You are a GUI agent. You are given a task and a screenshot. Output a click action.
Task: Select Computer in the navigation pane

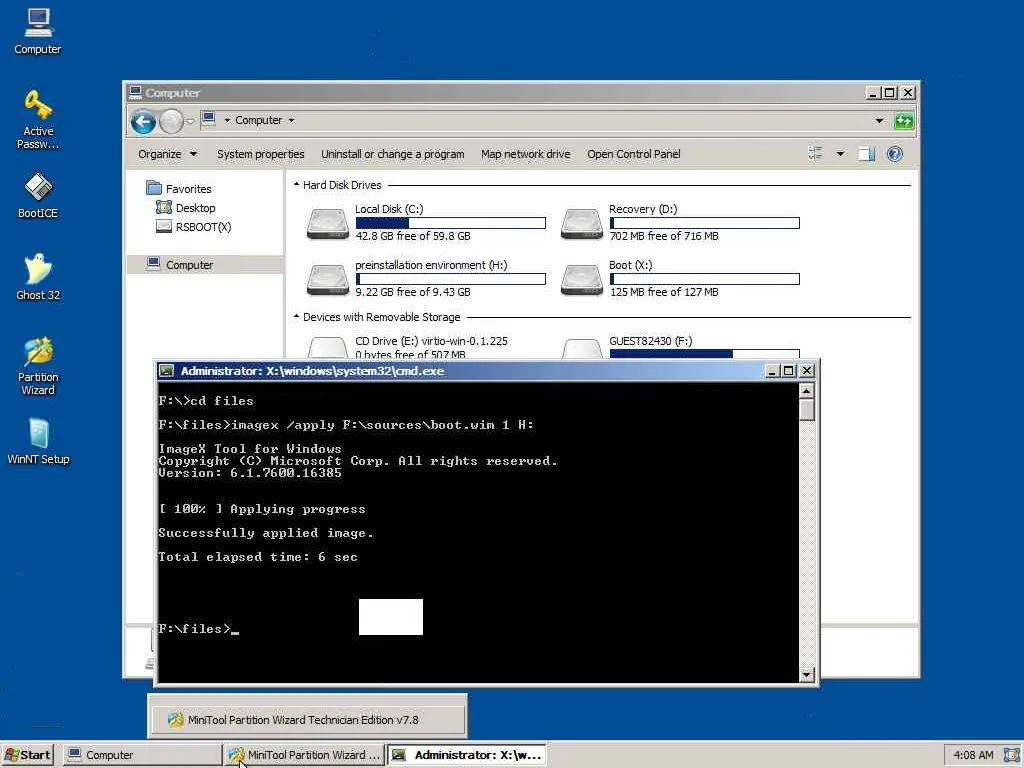(205, 264)
